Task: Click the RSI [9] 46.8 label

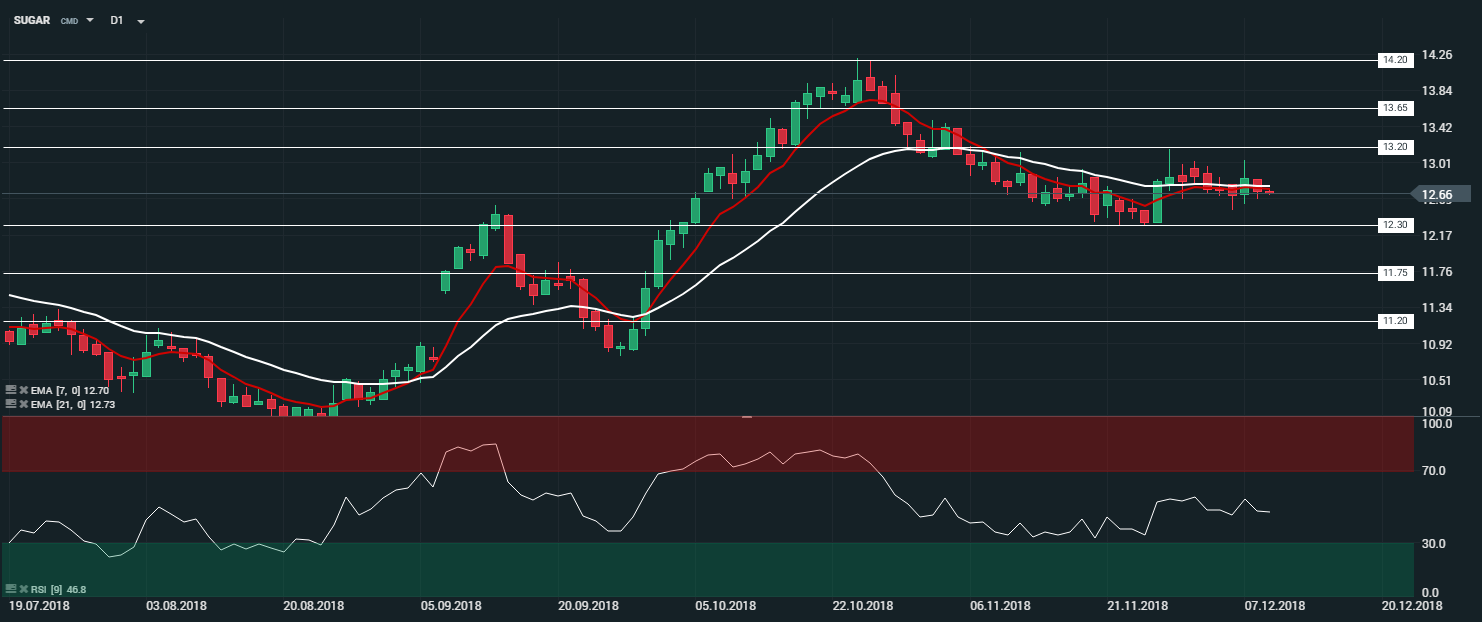Action: pos(59,589)
